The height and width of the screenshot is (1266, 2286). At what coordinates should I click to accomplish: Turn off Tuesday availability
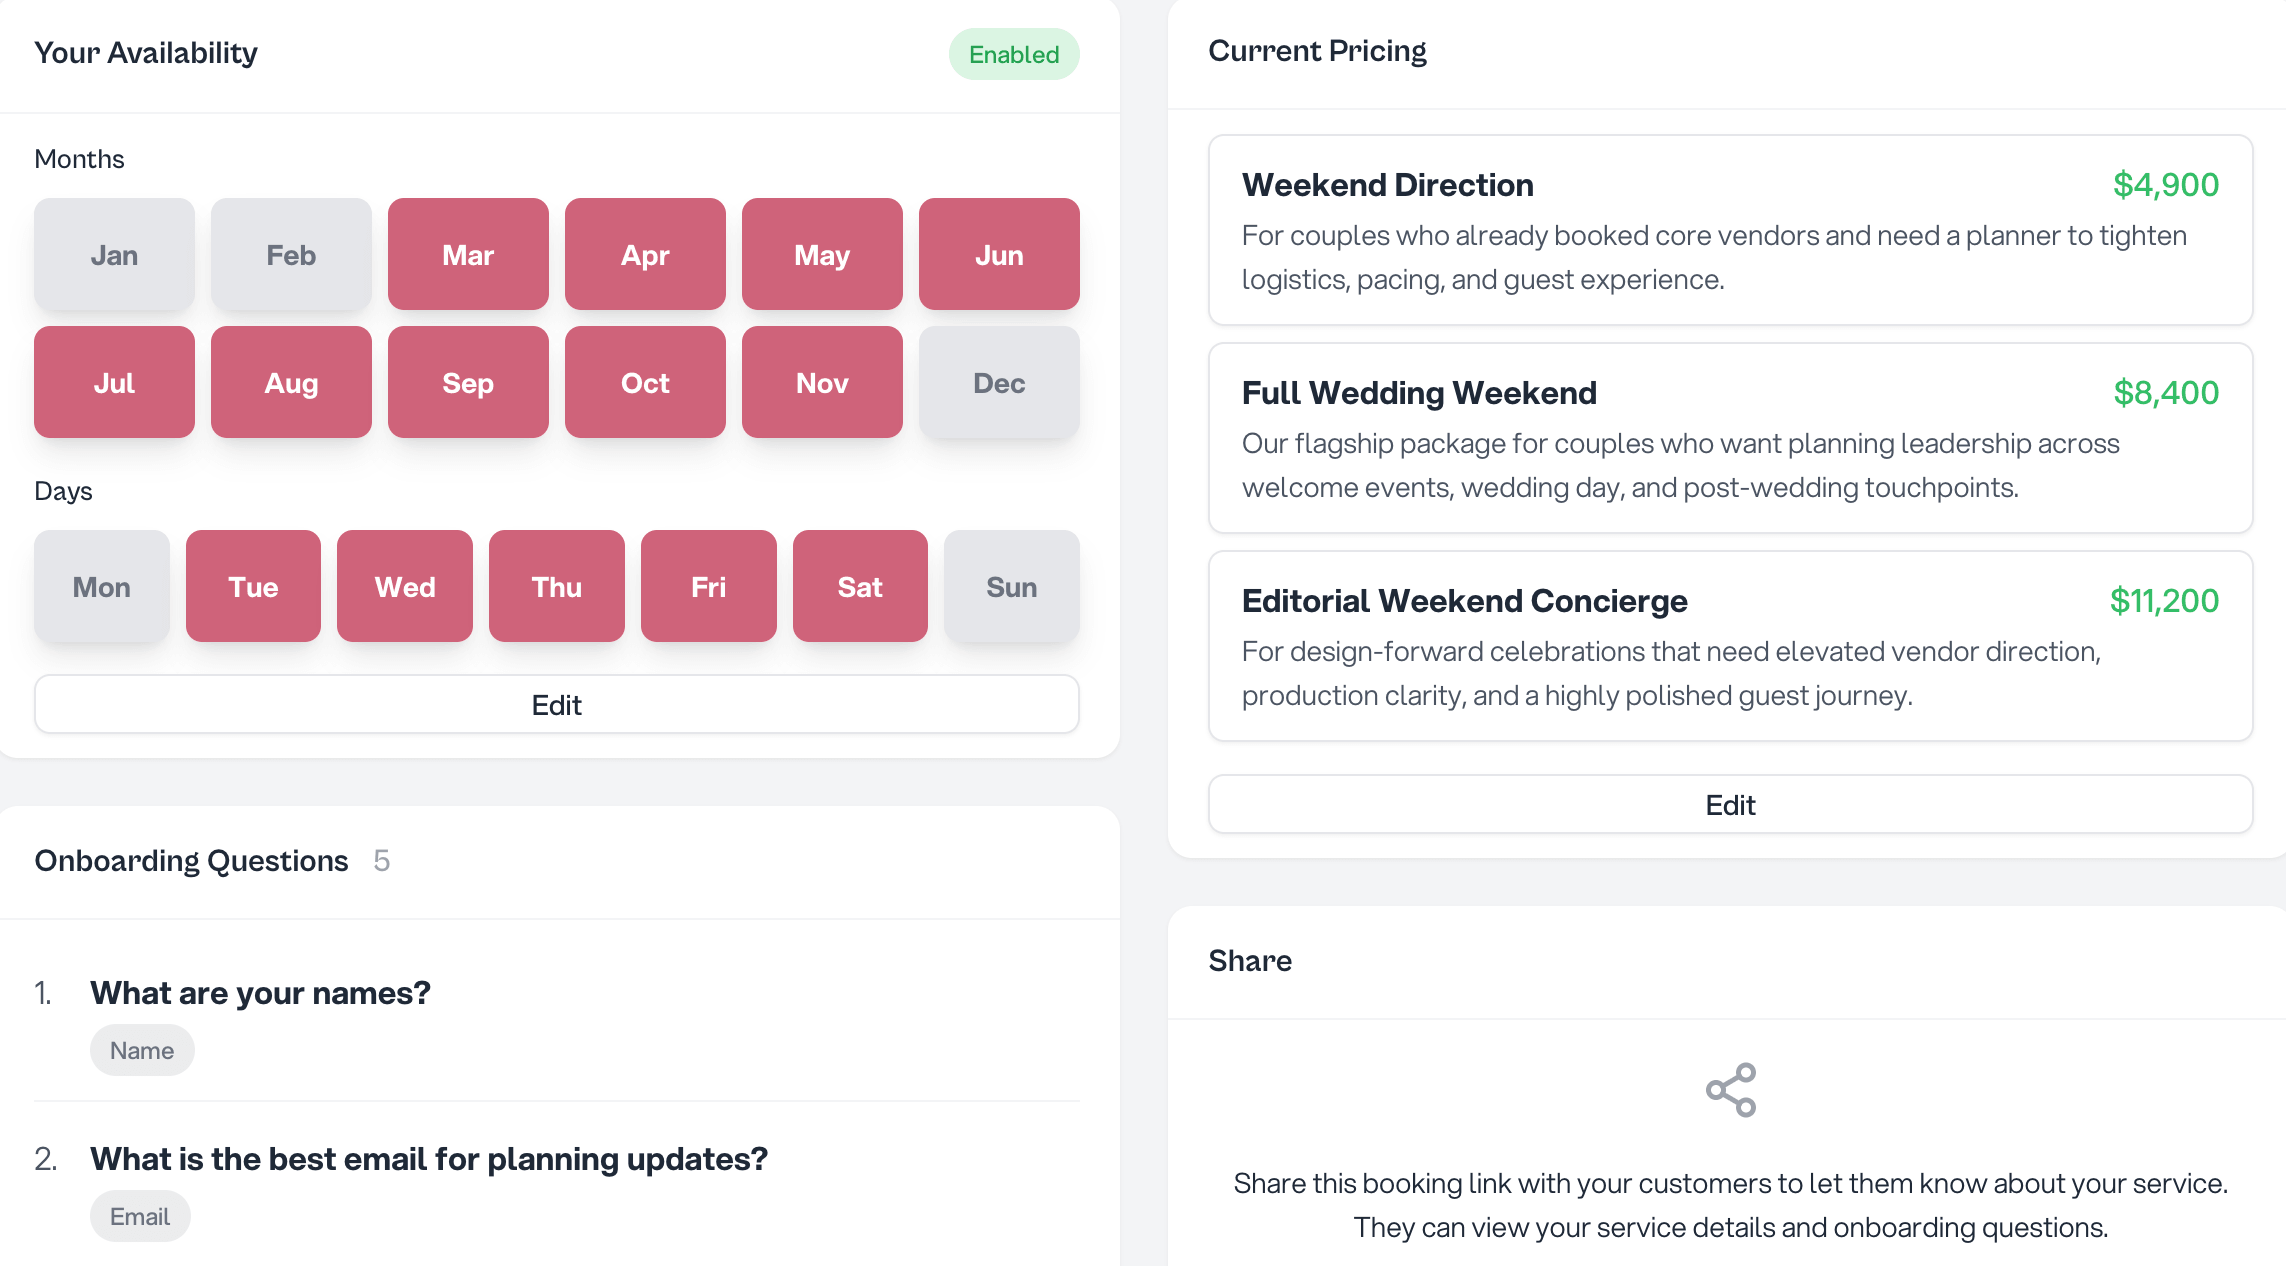tap(253, 586)
